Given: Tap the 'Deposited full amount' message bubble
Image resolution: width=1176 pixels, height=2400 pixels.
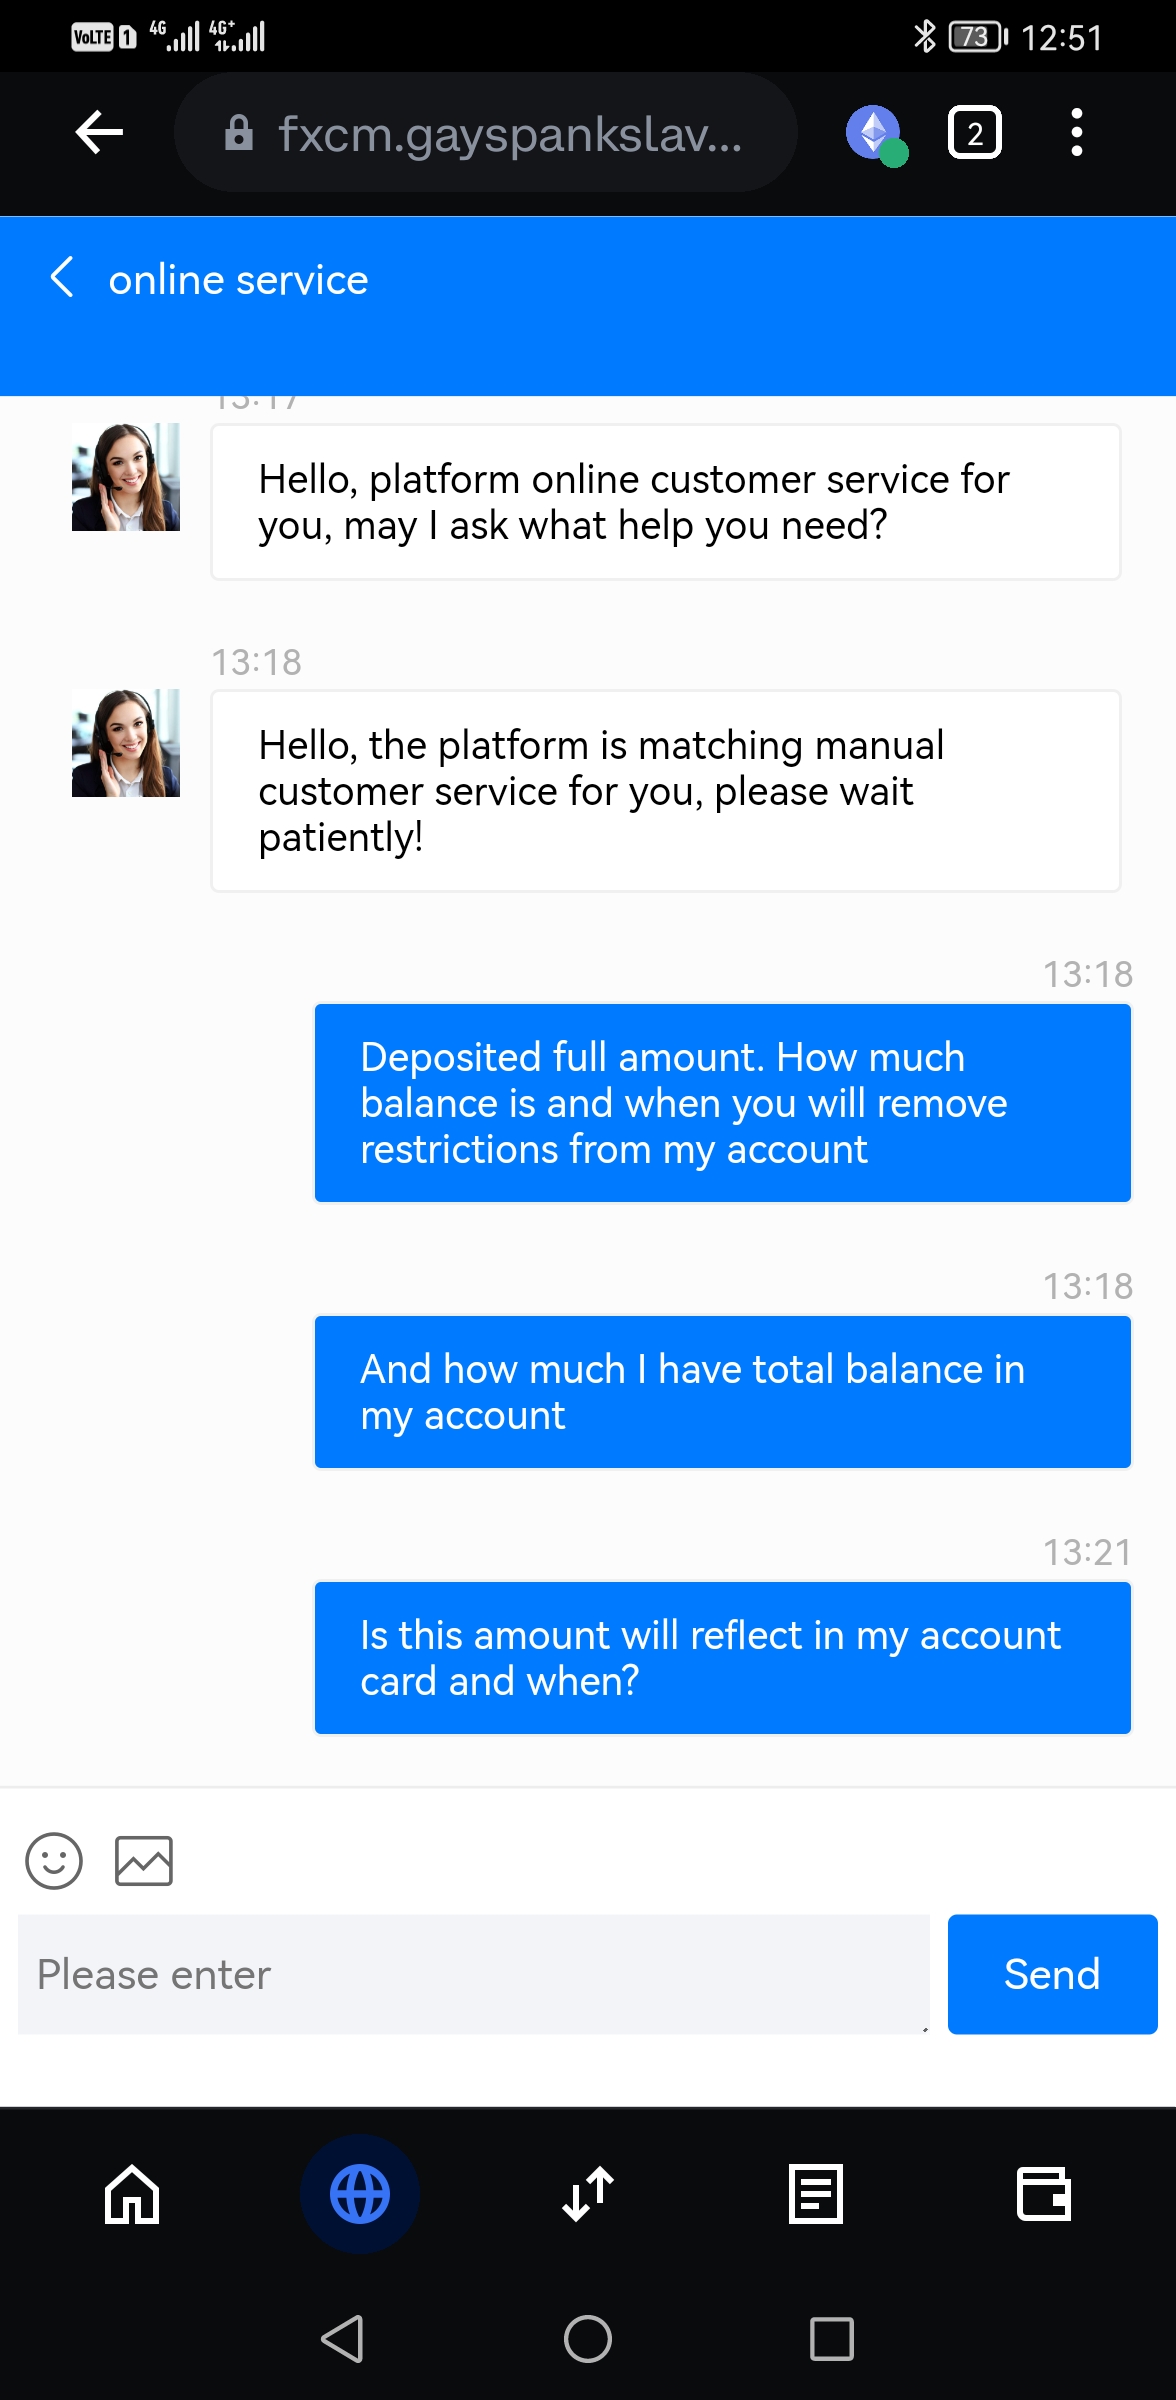Looking at the screenshot, I should 722,1103.
